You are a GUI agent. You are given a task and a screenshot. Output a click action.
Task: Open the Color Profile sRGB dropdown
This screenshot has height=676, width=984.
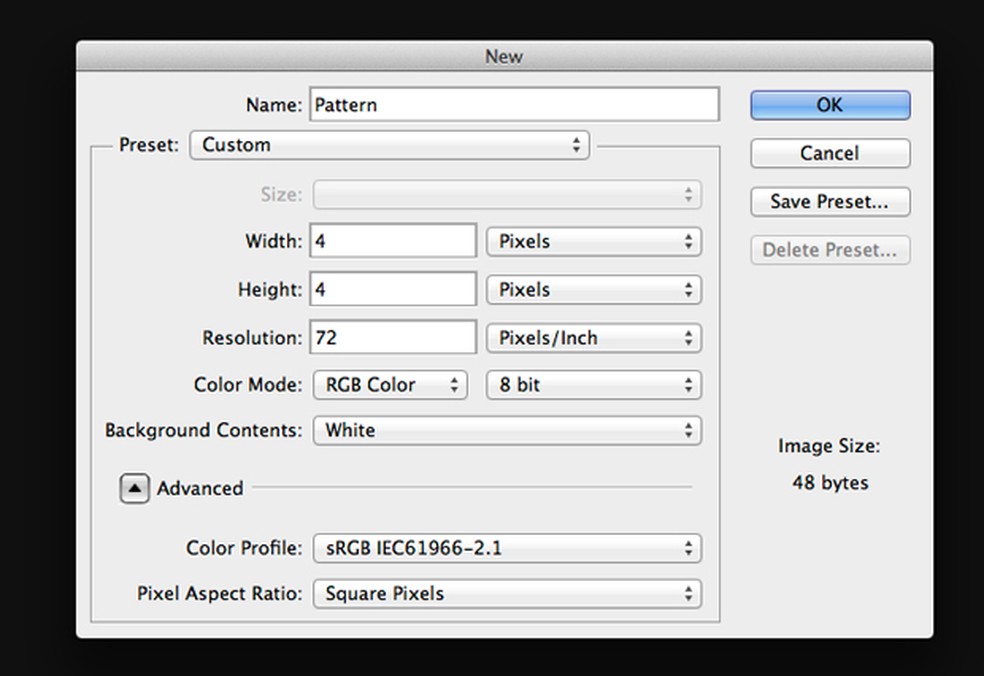(x=507, y=548)
